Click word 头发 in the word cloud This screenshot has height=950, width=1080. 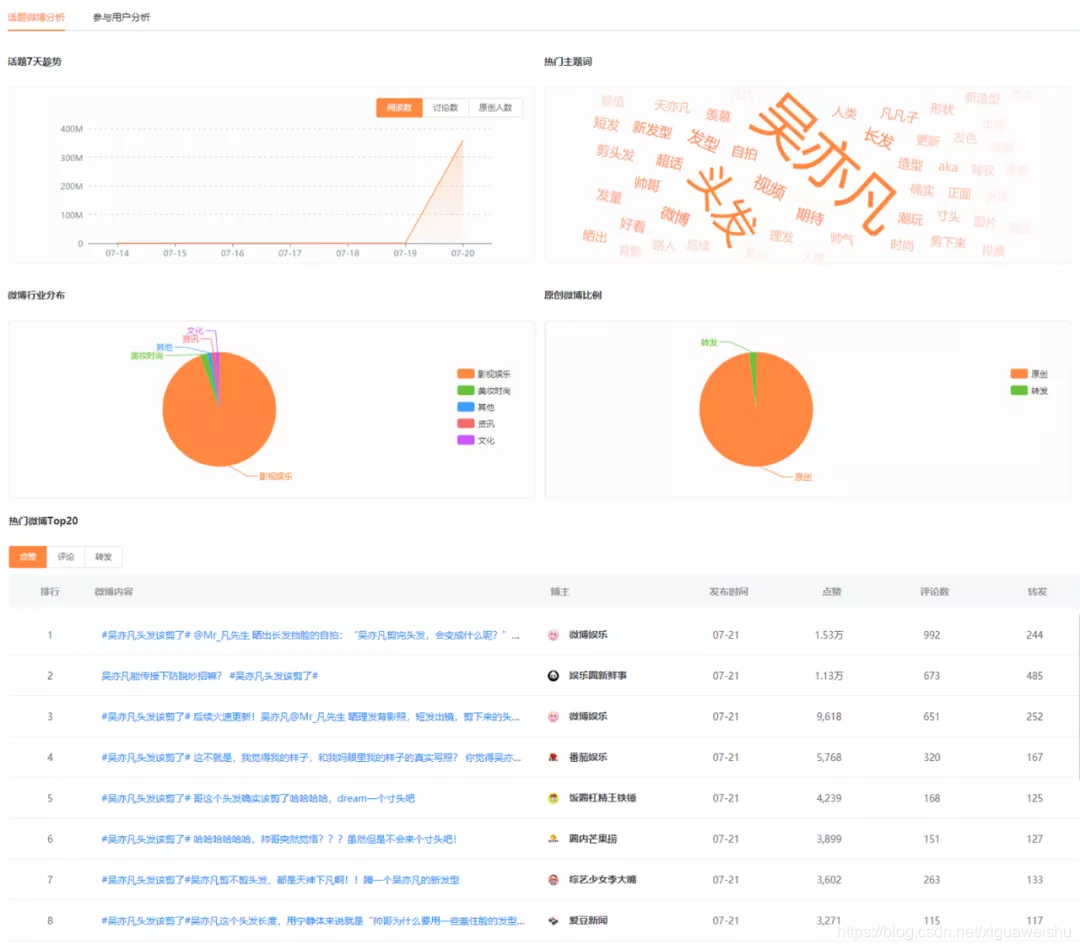[721, 205]
